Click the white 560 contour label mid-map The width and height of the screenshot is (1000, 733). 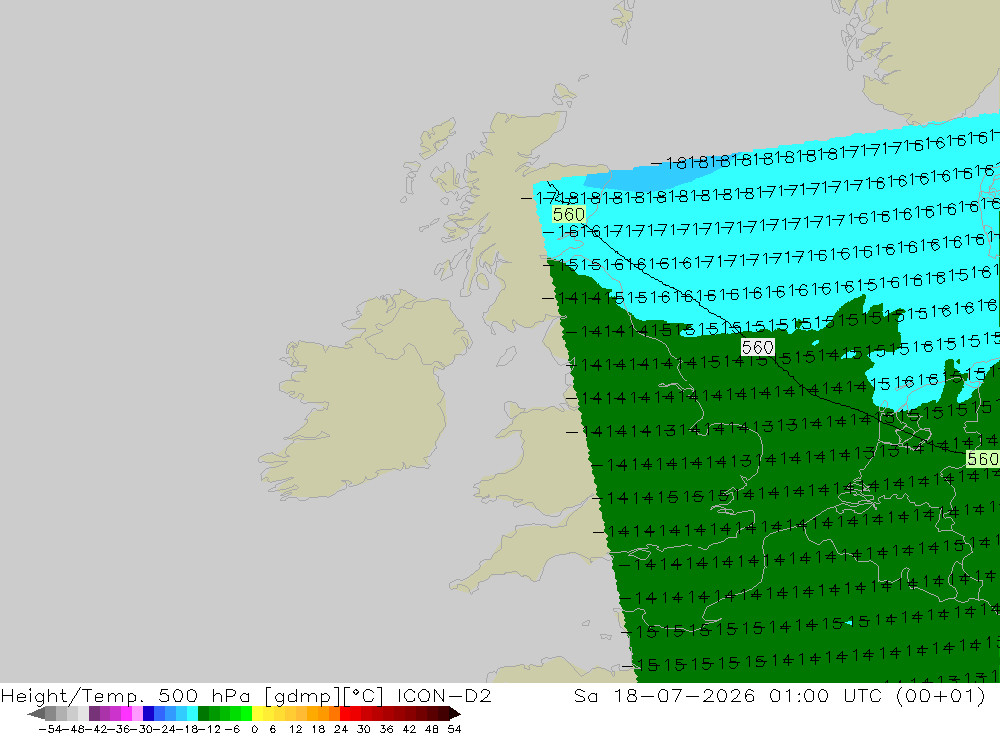click(x=758, y=347)
